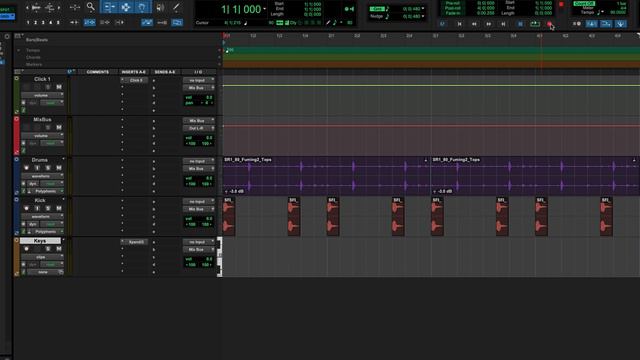Mute the Kick track
Viewport: 640px width, 360px height.
tap(59, 208)
